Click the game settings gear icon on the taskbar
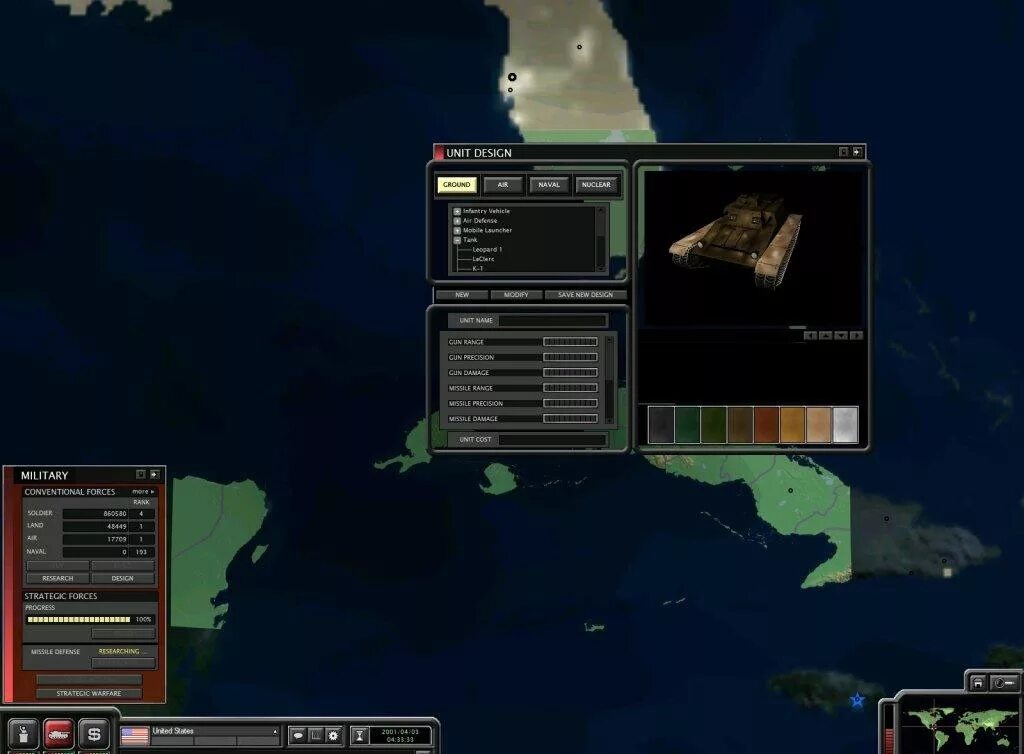1024x754 pixels. [333, 734]
